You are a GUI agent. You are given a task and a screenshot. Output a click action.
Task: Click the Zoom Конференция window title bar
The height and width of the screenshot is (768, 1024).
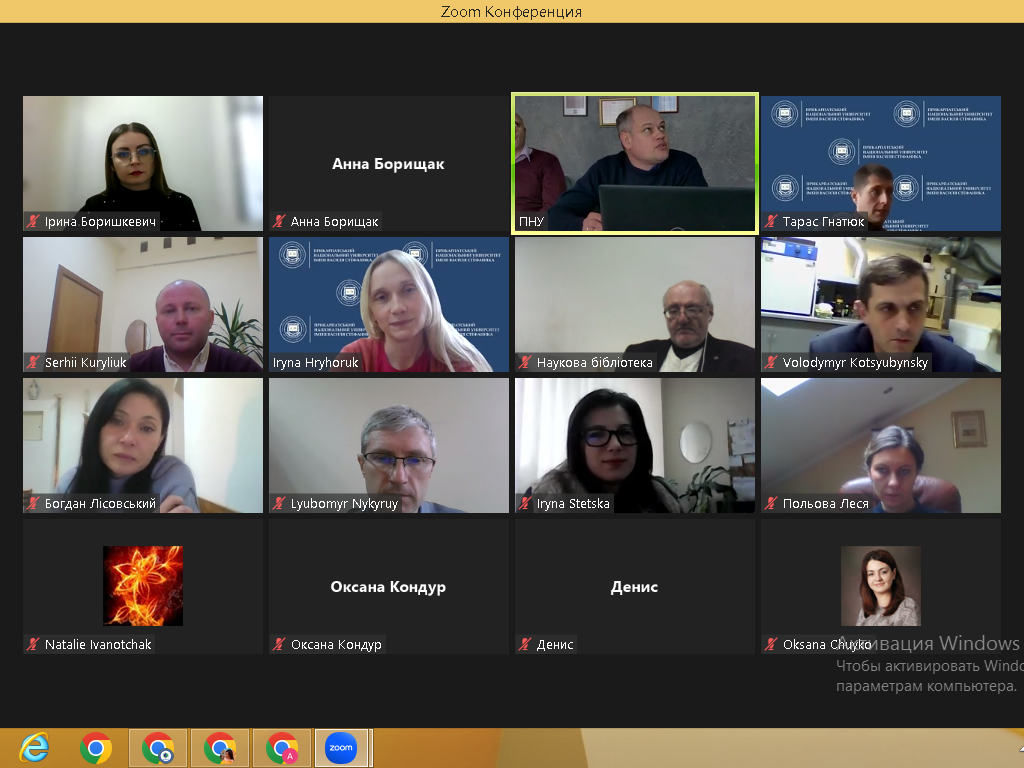(512, 12)
